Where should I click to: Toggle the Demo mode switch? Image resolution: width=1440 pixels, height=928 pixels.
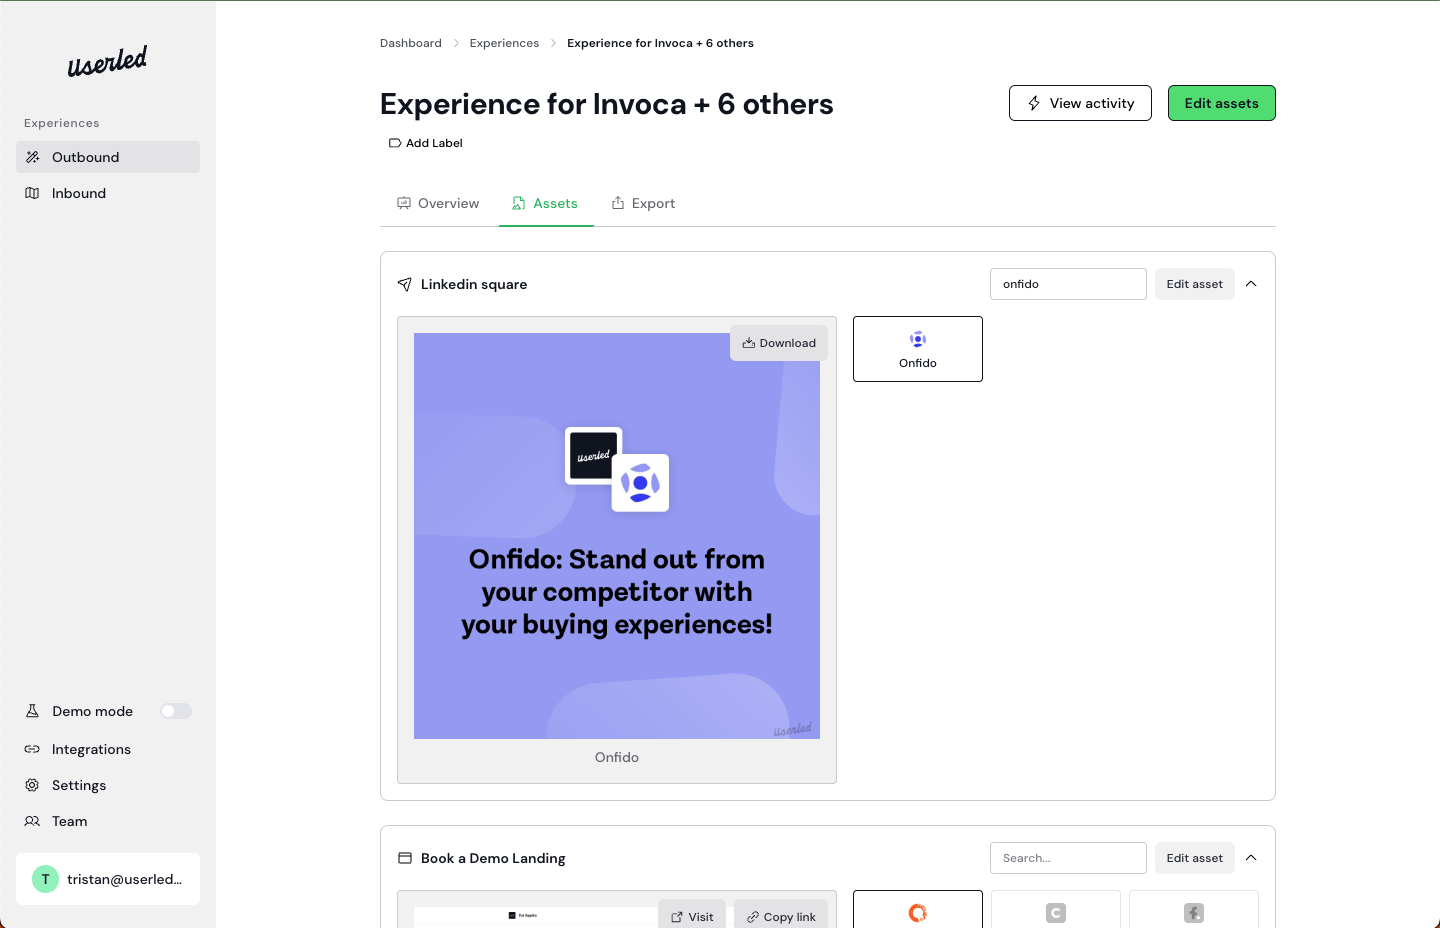176,711
